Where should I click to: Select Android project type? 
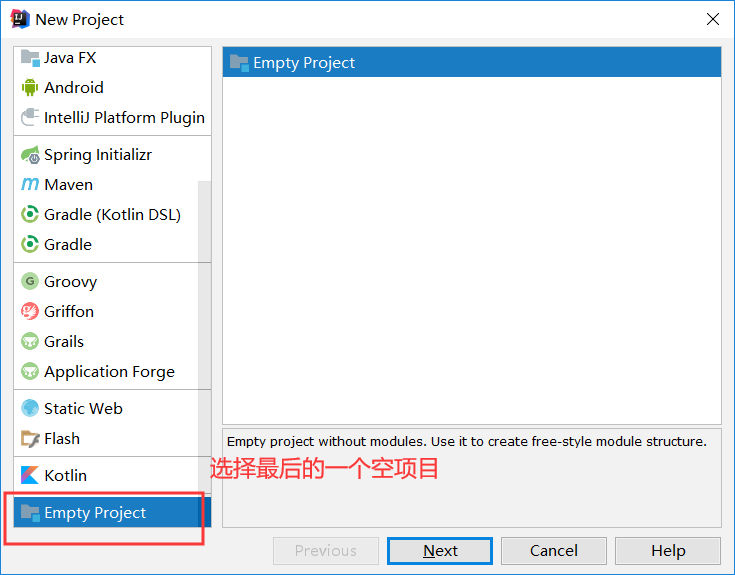click(112, 88)
